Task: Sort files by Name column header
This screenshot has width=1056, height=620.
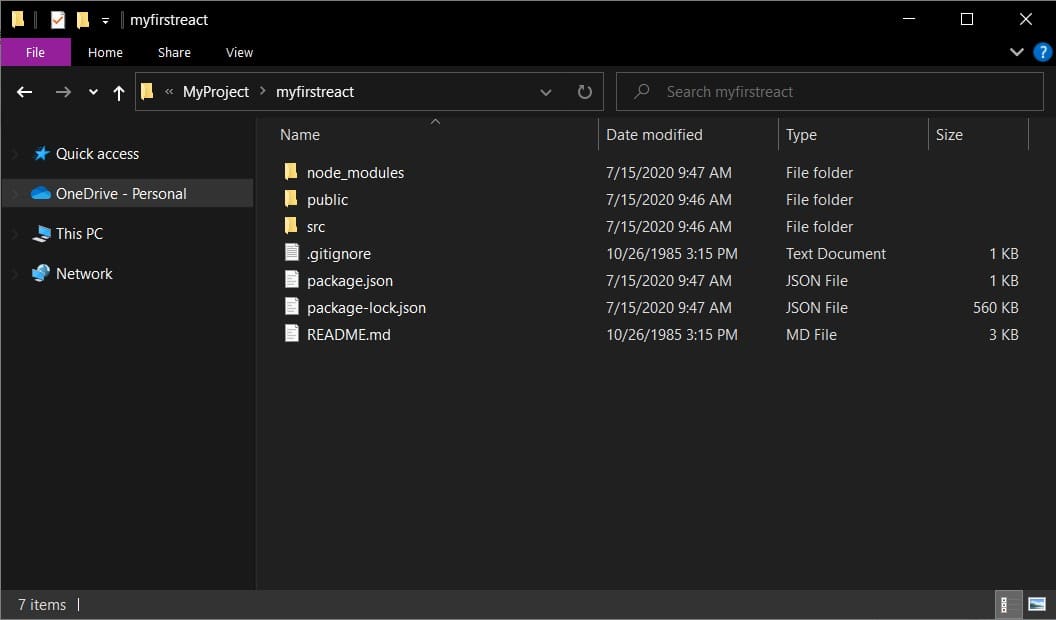Action: (x=300, y=135)
